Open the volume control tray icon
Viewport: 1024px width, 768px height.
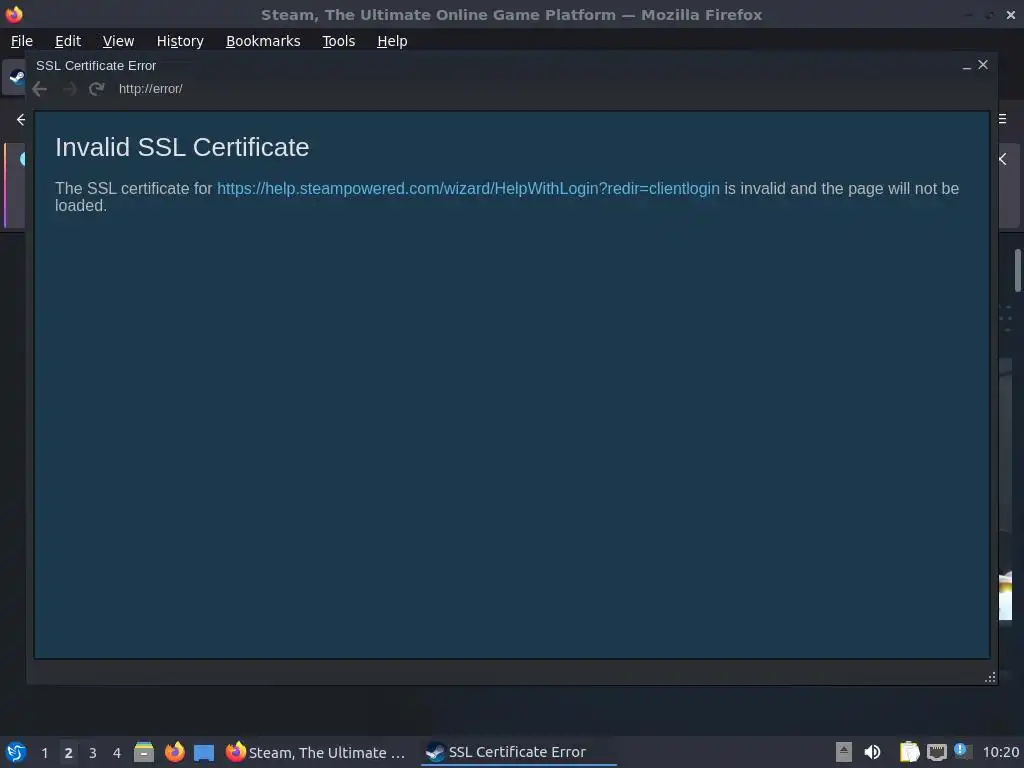point(872,752)
